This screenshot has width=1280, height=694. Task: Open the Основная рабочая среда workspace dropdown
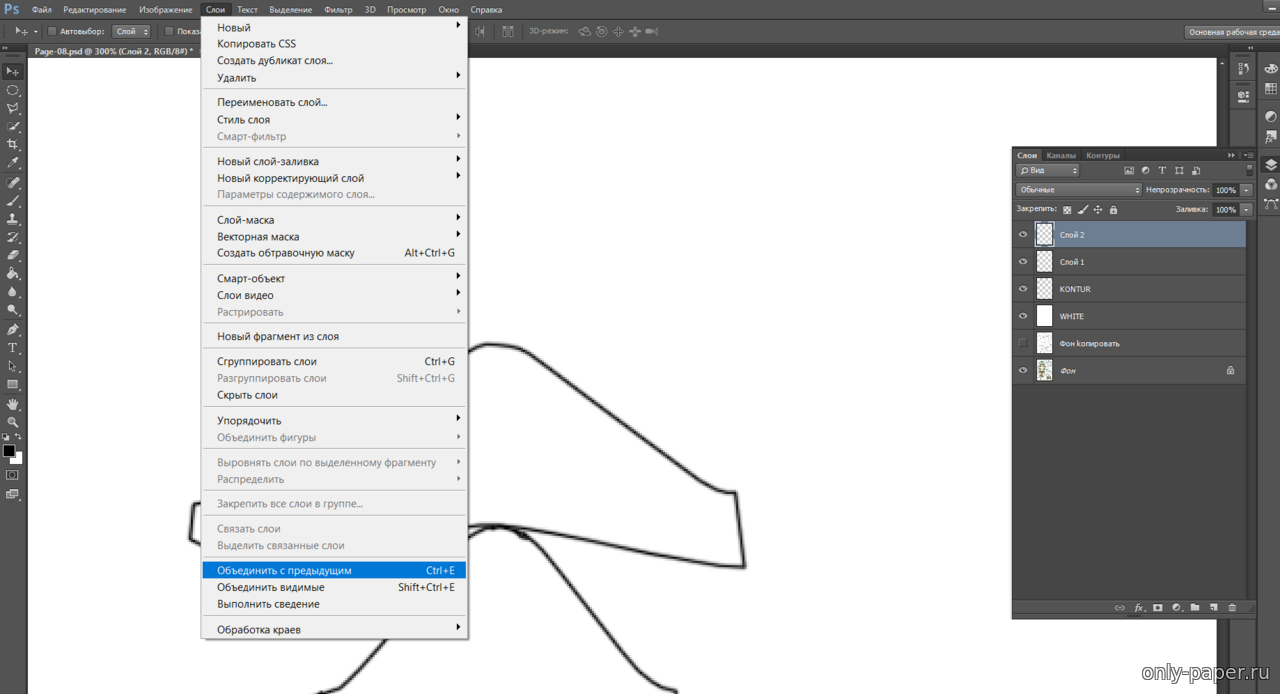pos(1232,32)
